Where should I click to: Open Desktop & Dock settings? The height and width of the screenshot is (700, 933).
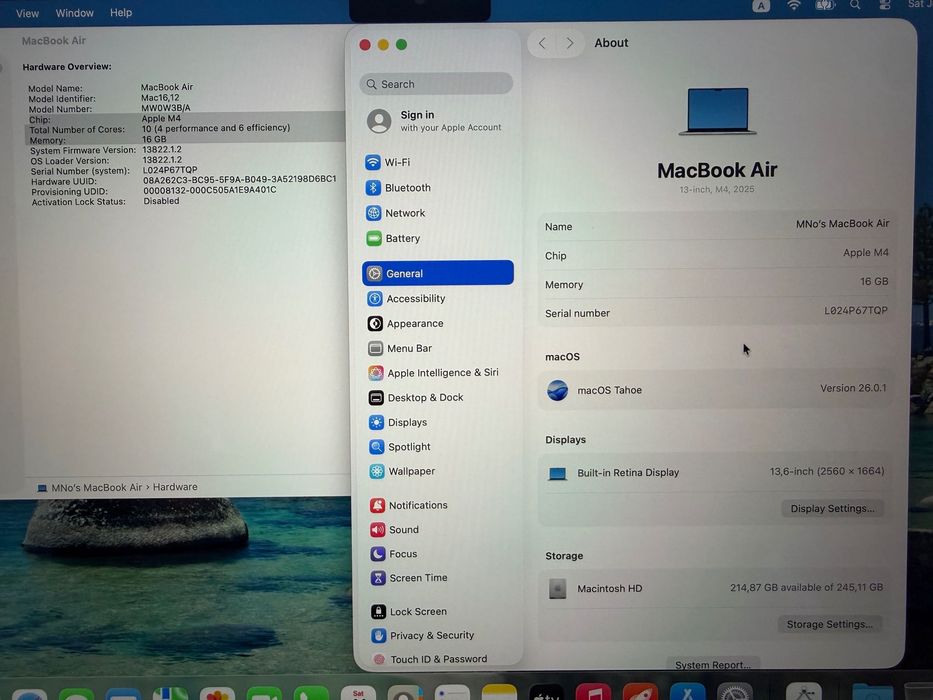click(416, 398)
